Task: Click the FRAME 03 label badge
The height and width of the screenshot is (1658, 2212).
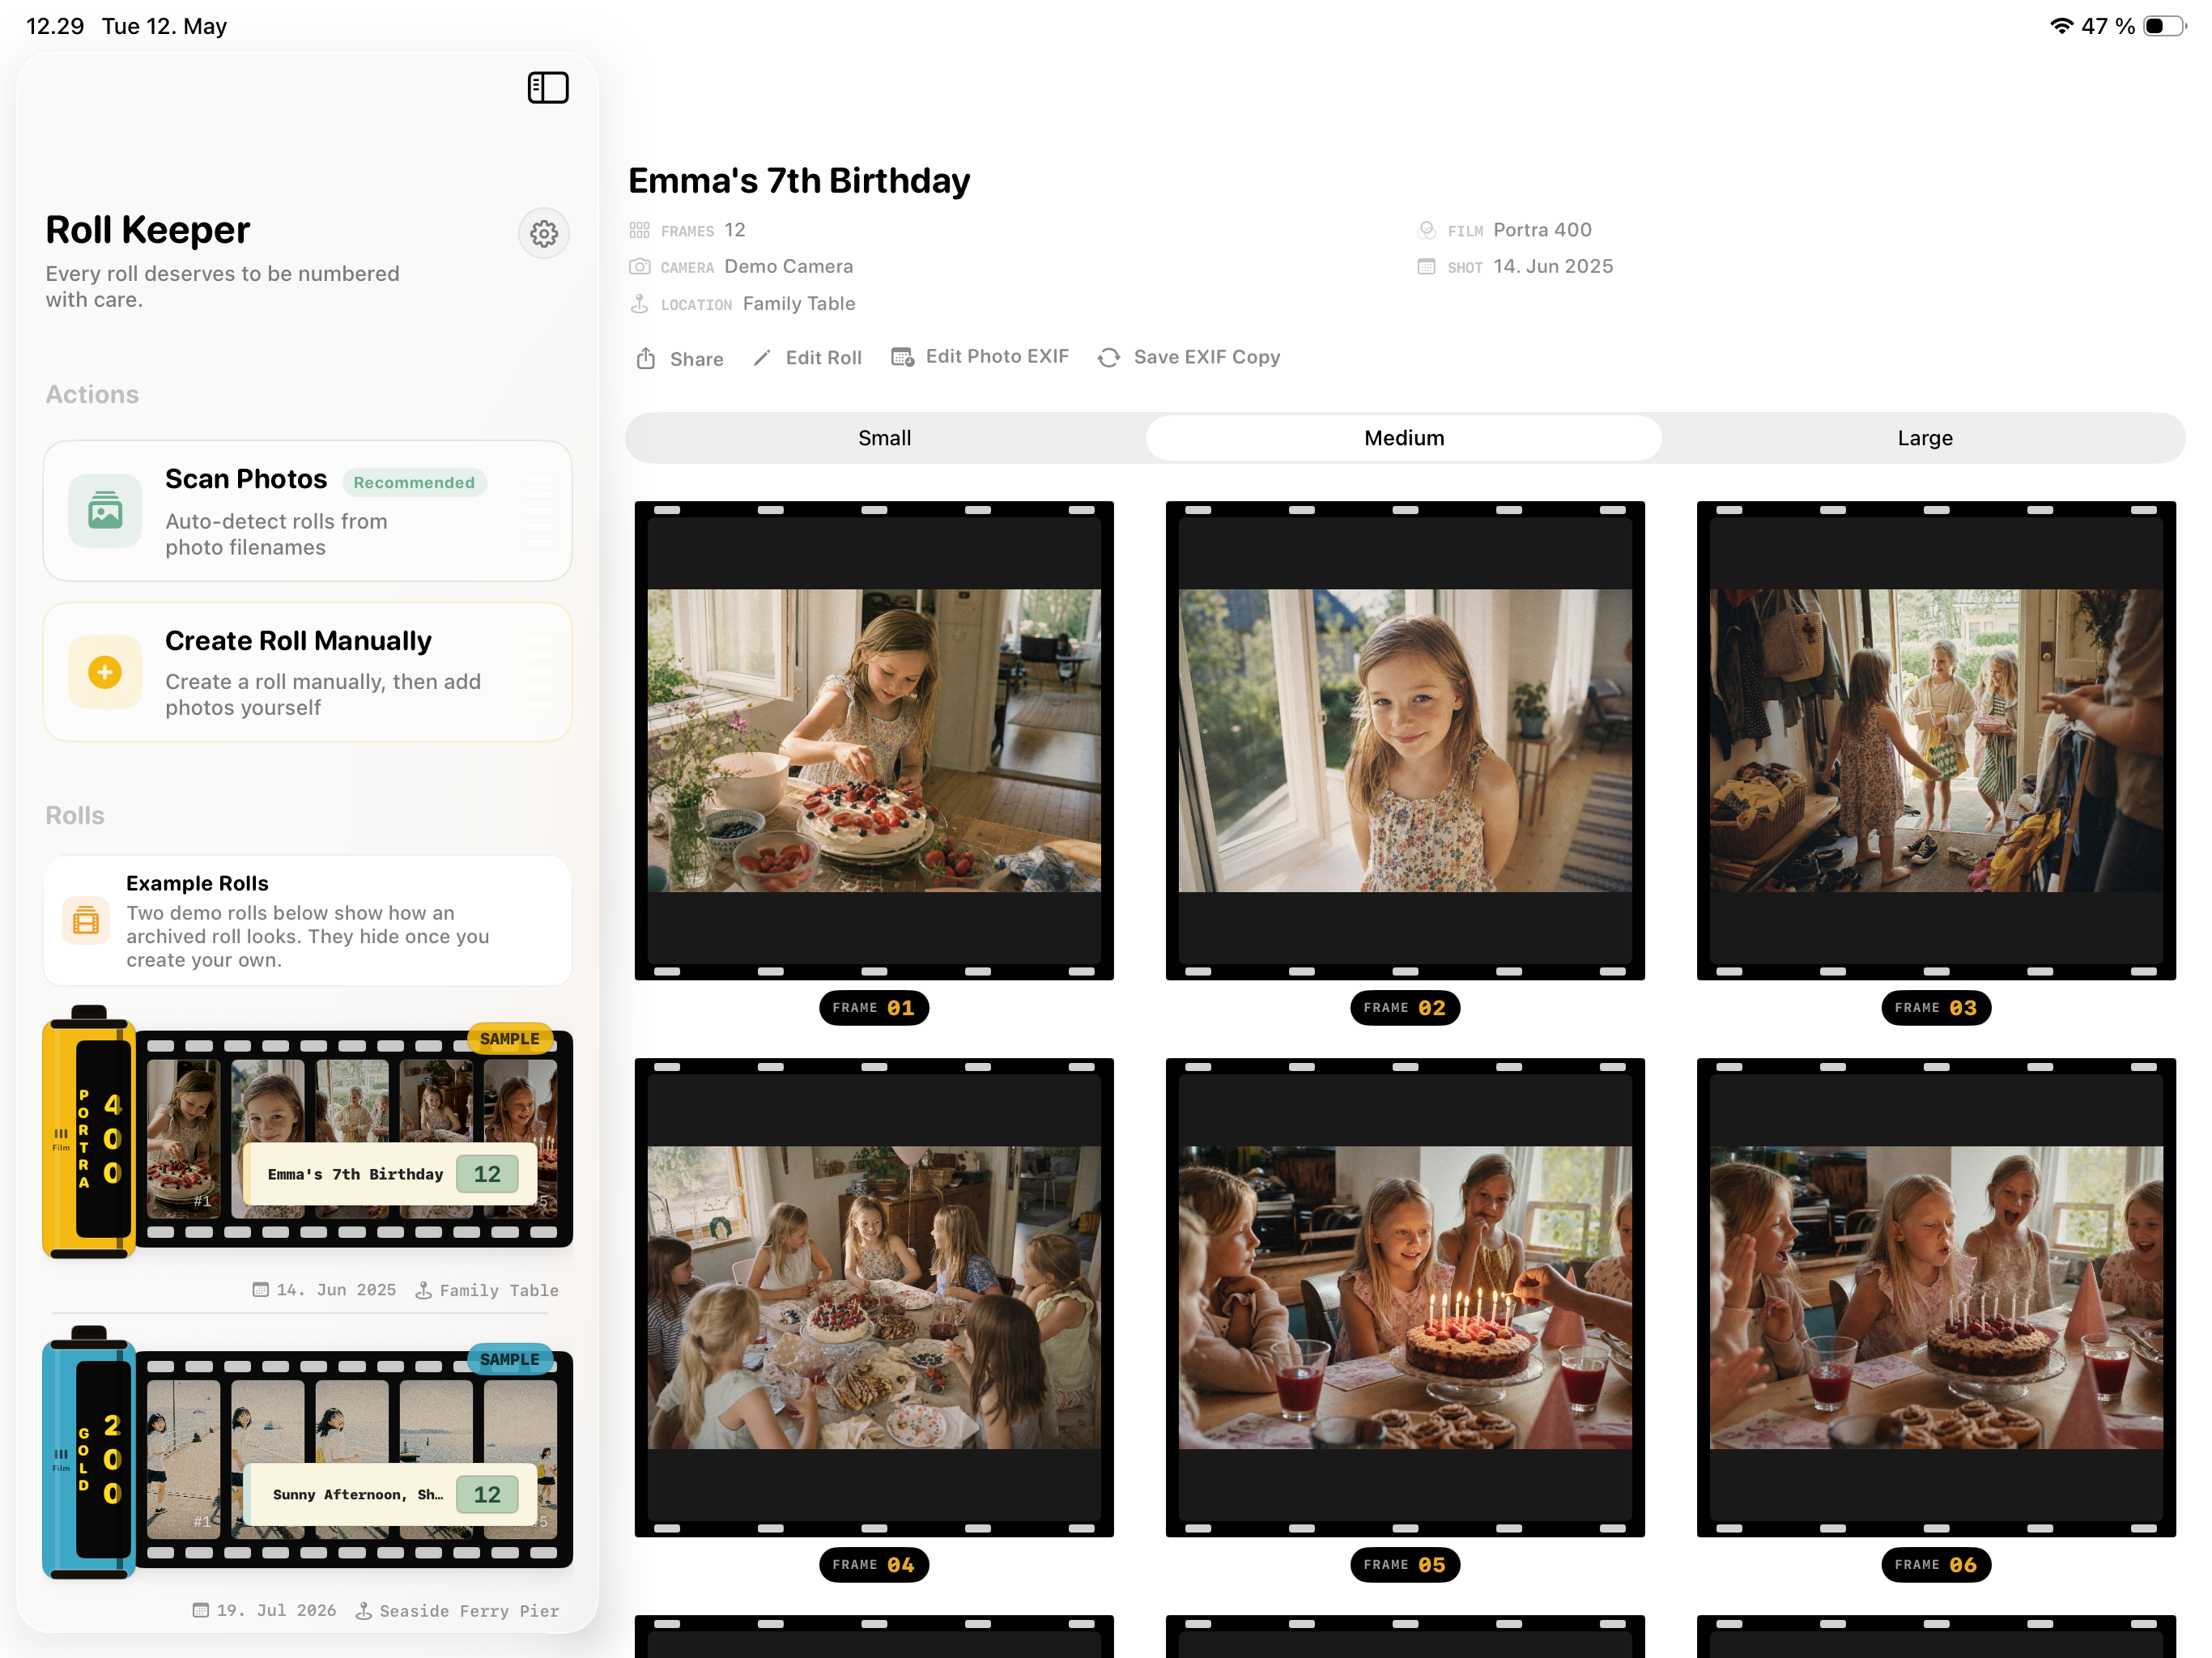Action: (x=1936, y=1008)
